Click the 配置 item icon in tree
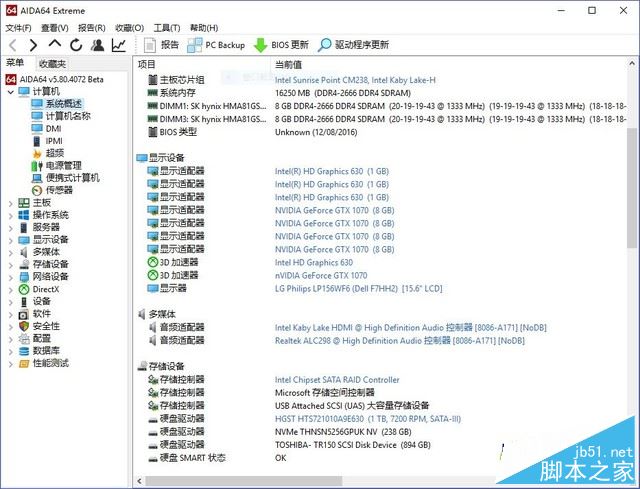This screenshot has width=640, height=489. point(24,338)
